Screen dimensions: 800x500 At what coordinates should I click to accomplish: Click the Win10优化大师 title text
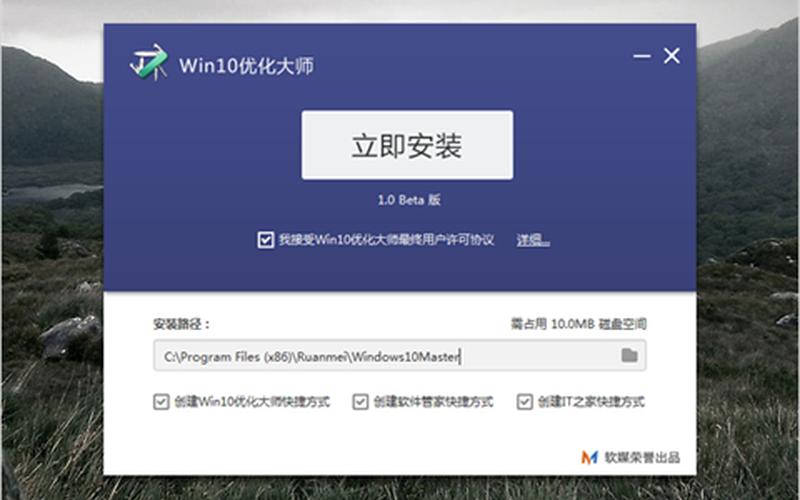click(246, 66)
